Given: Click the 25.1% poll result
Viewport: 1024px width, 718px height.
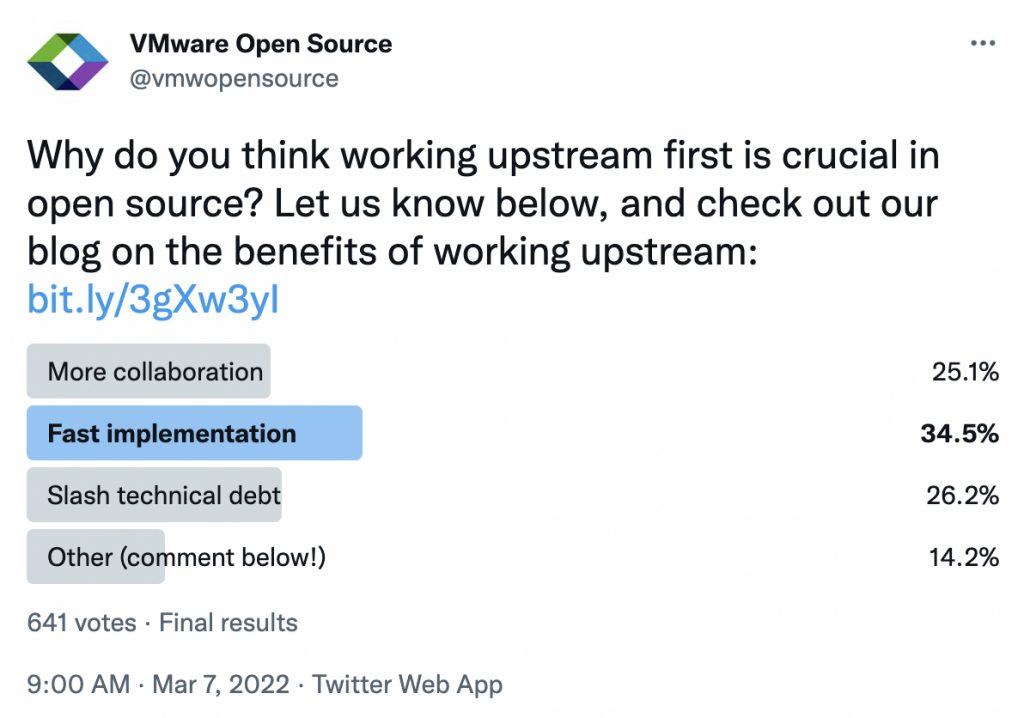Looking at the screenshot, I should 965,373.
